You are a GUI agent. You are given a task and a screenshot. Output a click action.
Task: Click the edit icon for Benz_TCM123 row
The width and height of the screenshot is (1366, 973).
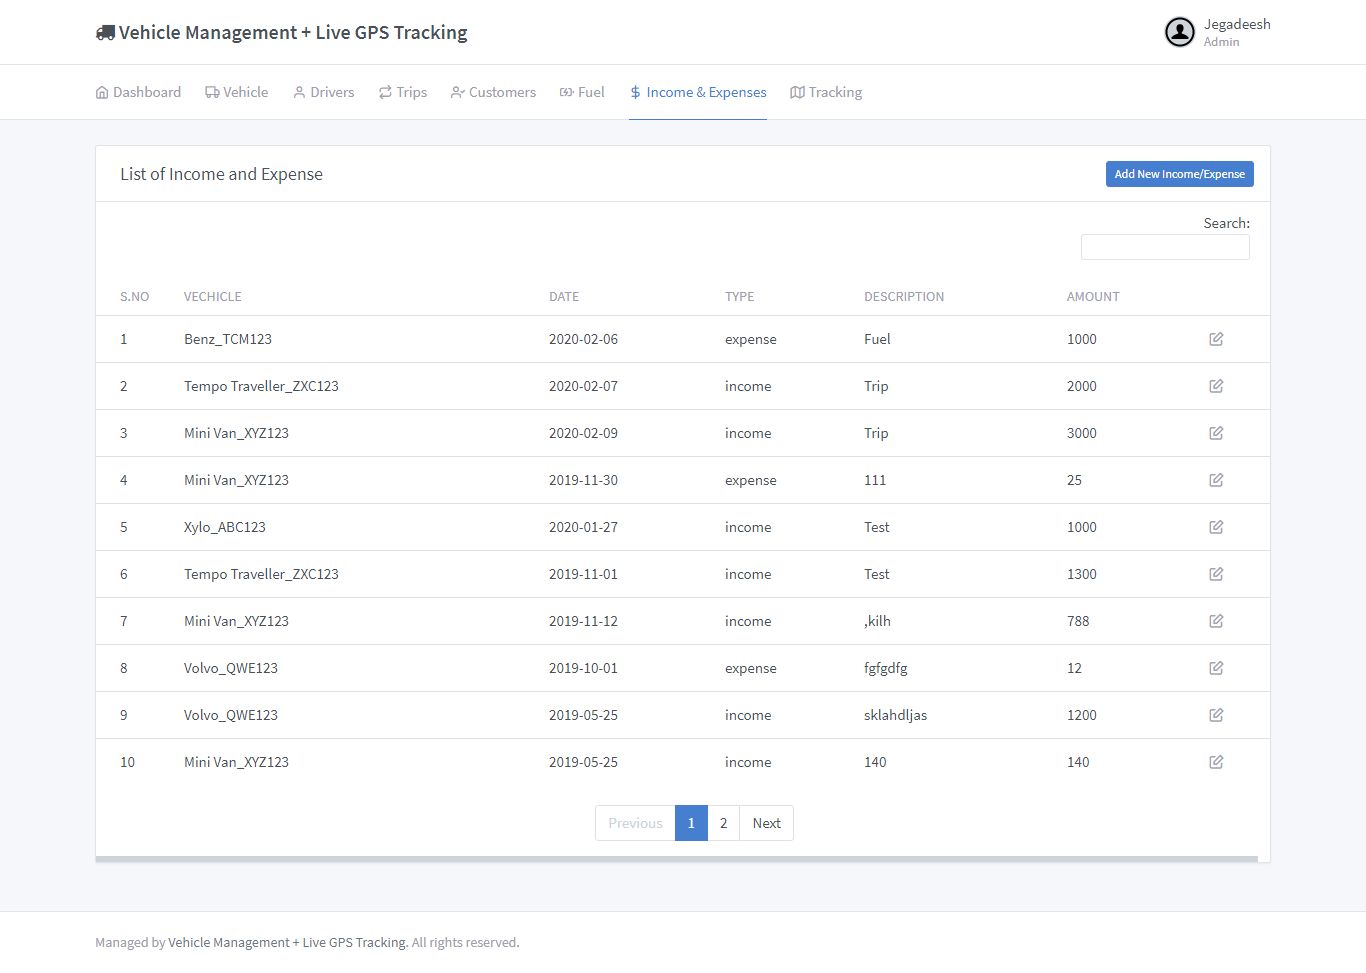coord(1216,339)
